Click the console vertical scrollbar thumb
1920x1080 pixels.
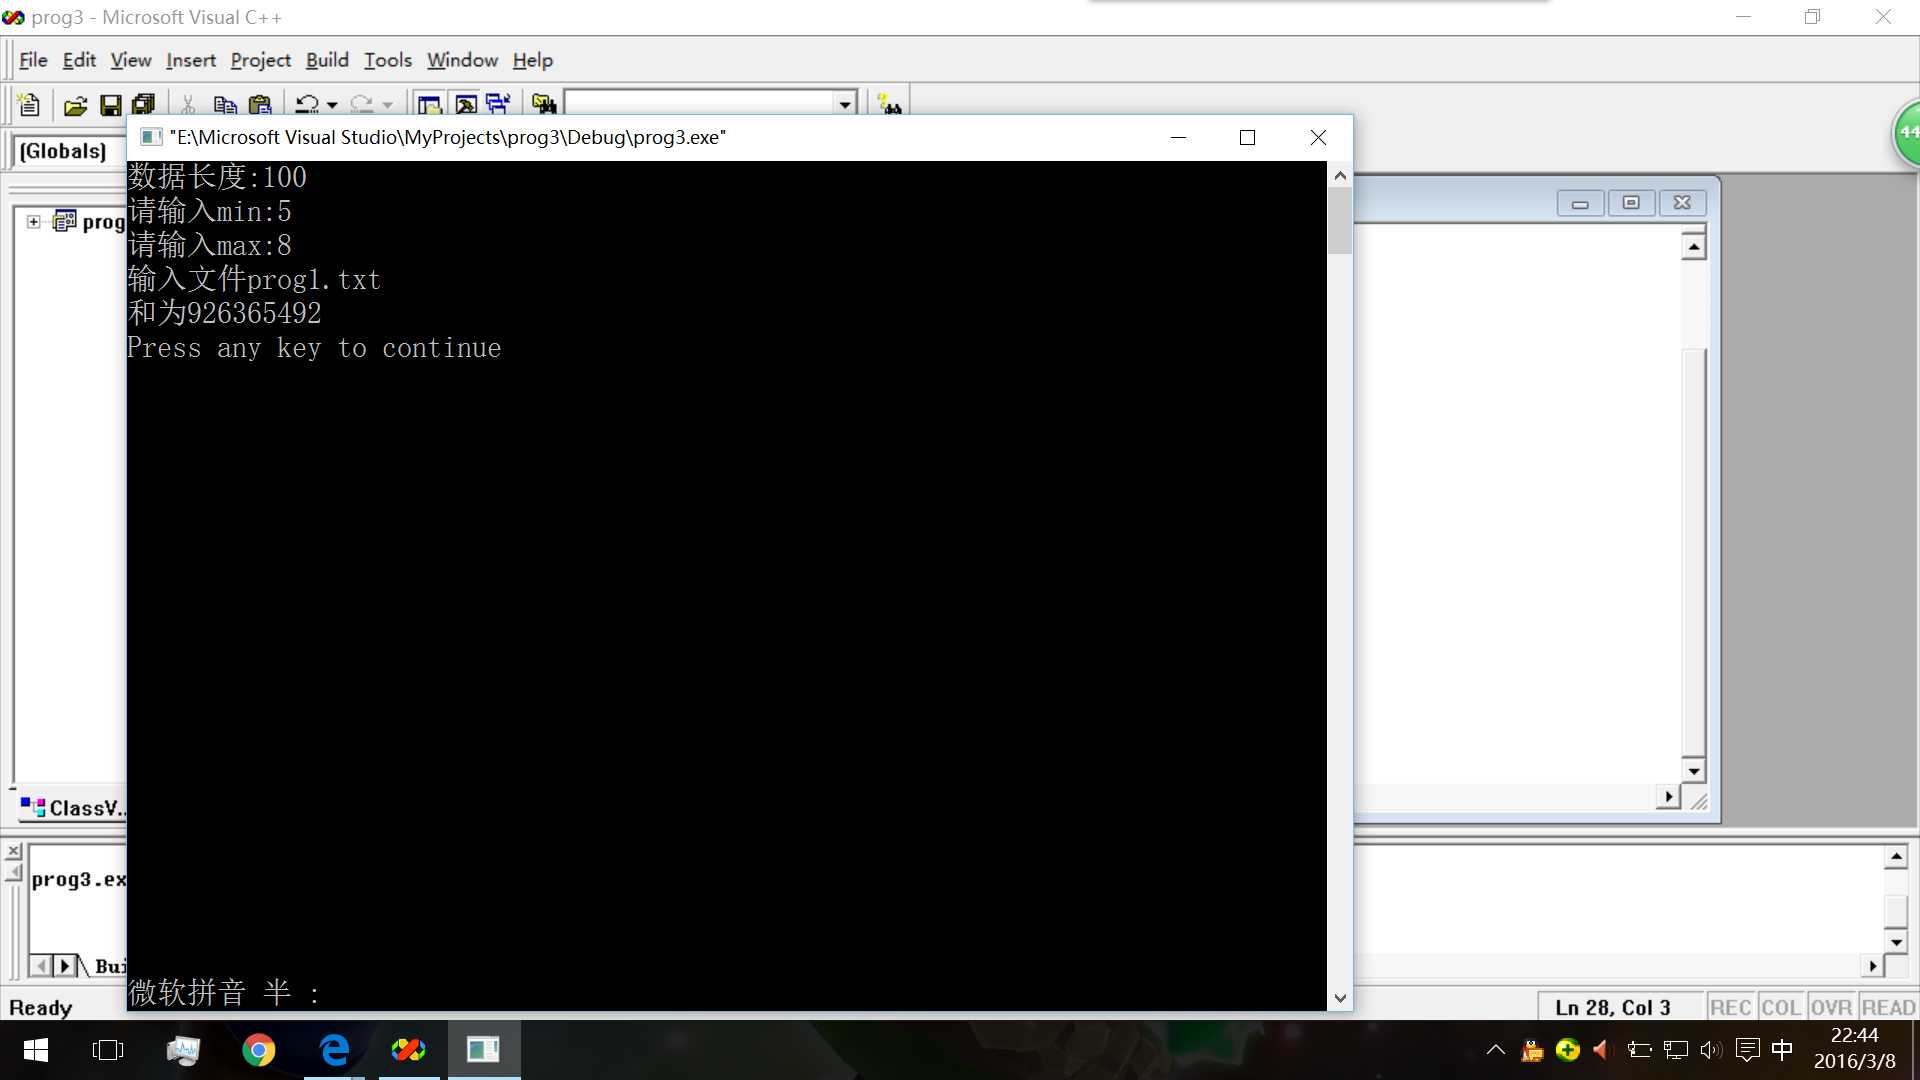pos(1340,220)
